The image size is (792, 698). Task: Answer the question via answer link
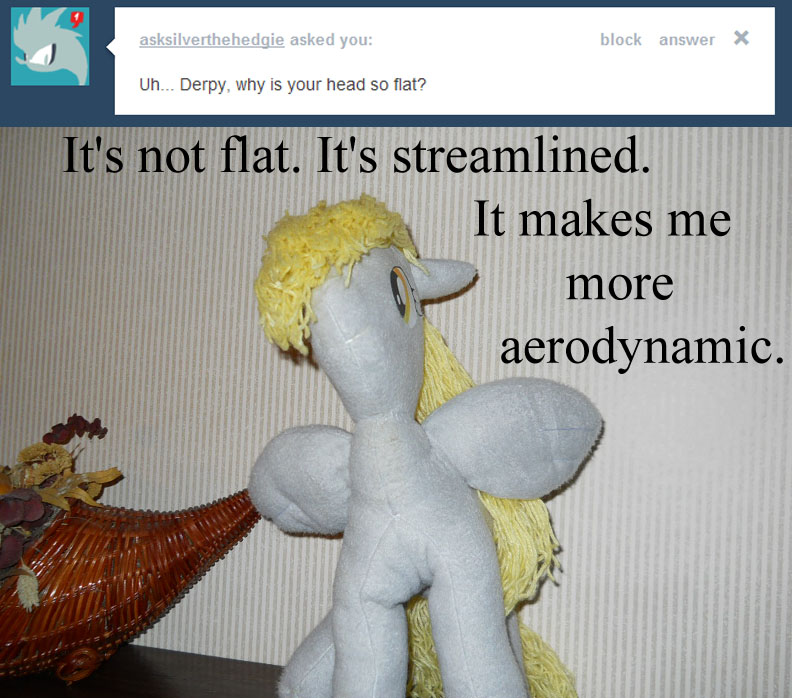pos(687,40)
